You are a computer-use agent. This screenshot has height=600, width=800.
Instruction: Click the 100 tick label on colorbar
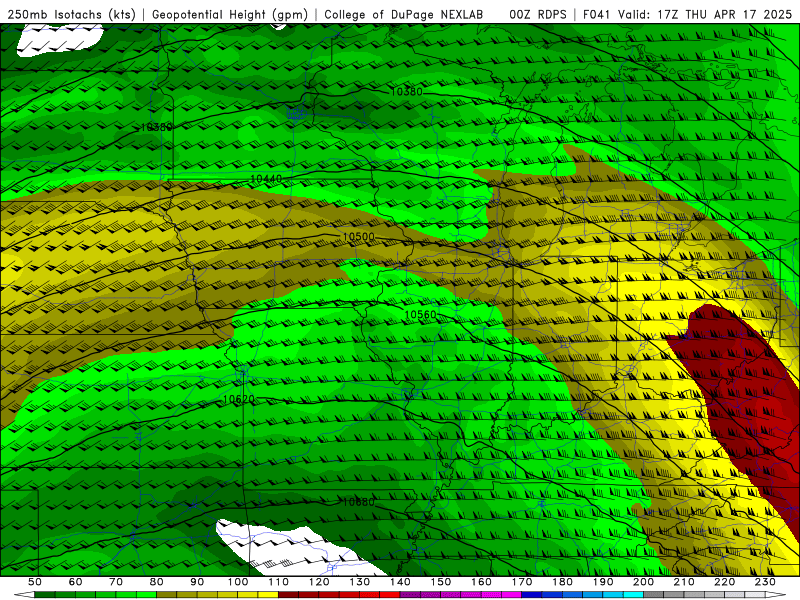coord(238,582)
